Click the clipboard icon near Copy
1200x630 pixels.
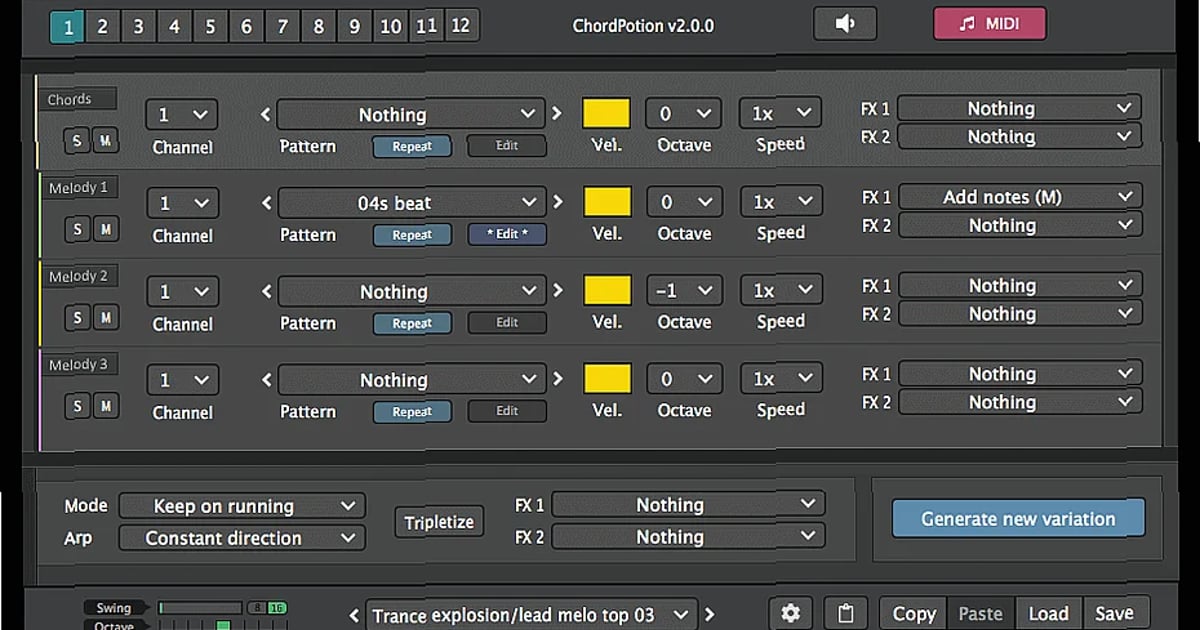pyautogui.click(x=845, y=612)
